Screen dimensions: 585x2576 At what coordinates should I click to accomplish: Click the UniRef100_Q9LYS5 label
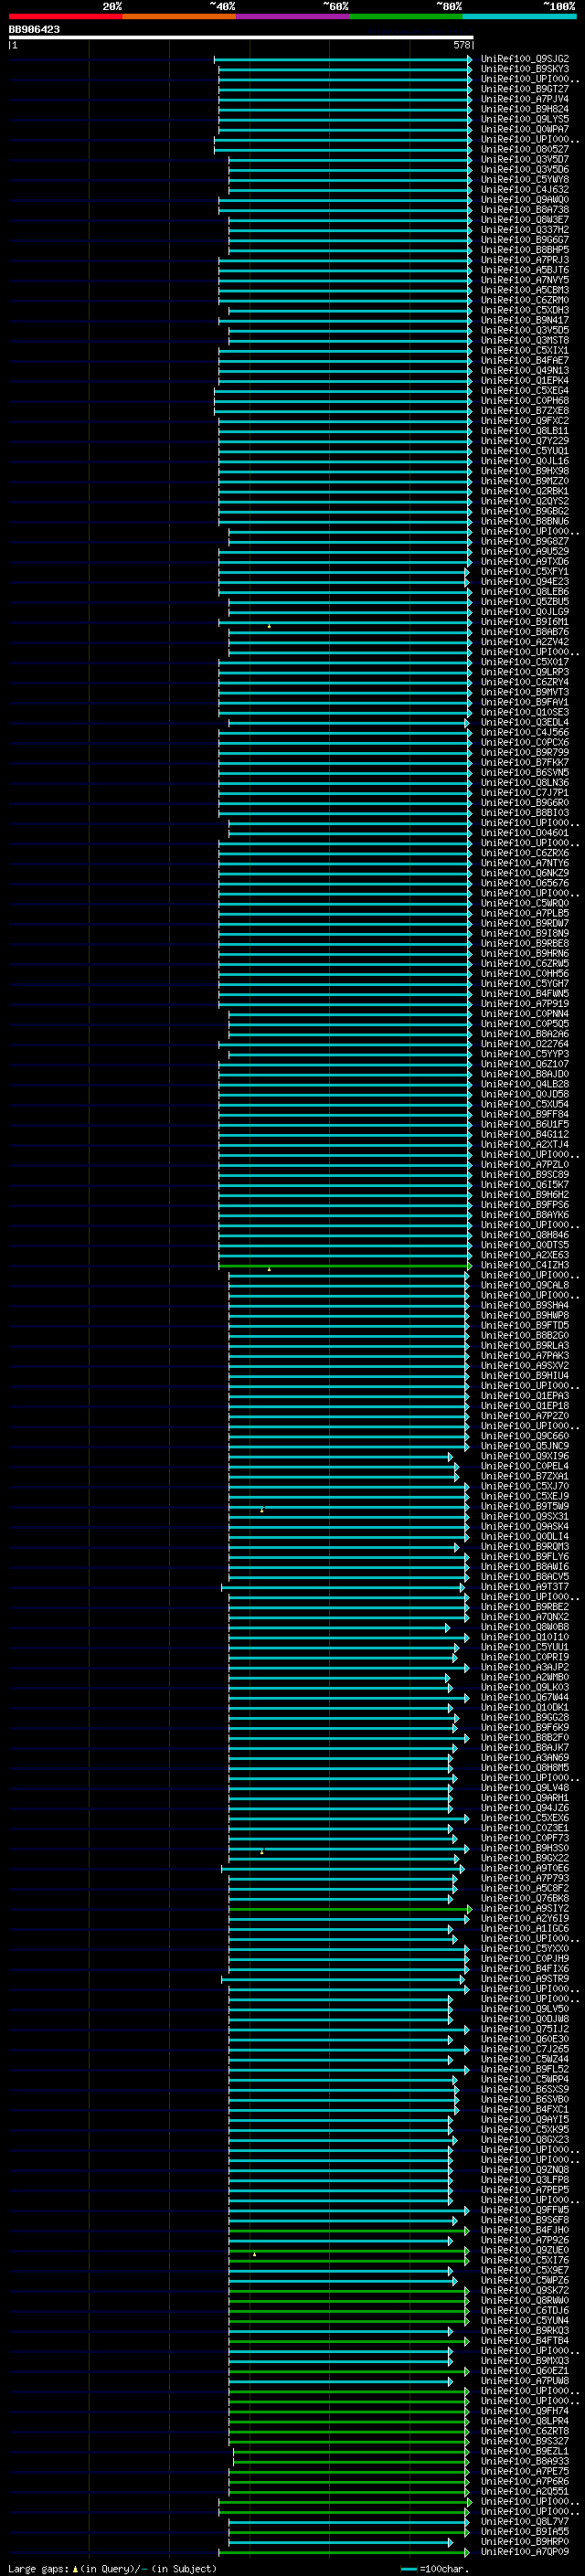point(525,119)
